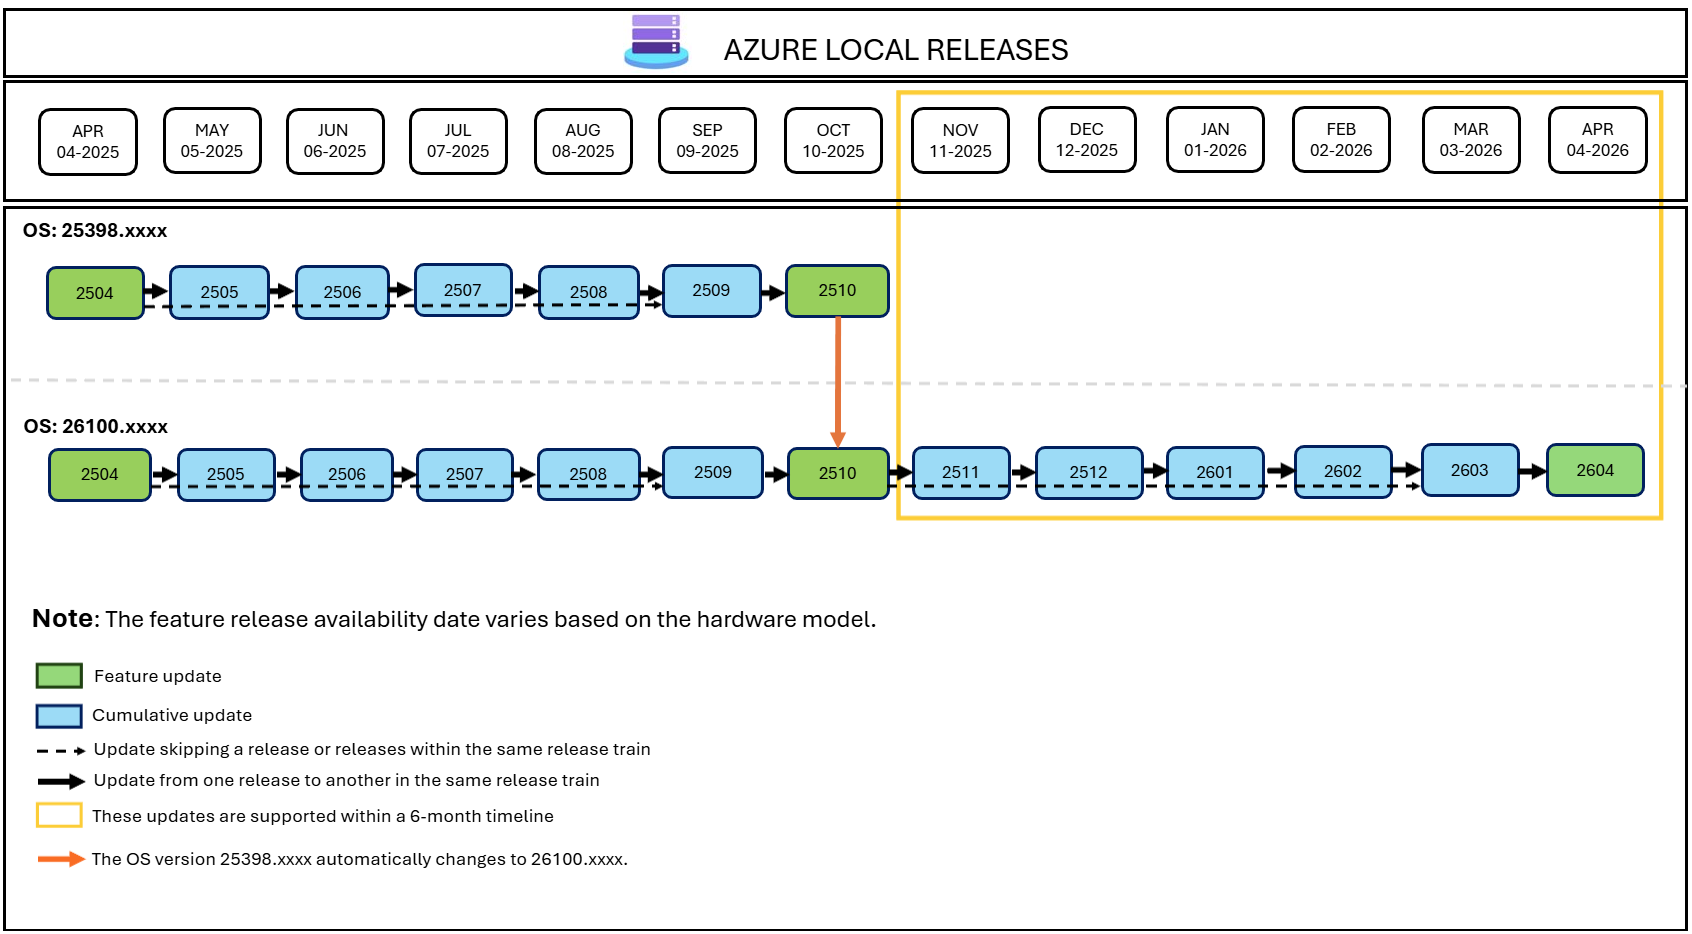Select the 2511 cumulative update box
Screen dimensions: 1692x934
[x=961, y=472]
